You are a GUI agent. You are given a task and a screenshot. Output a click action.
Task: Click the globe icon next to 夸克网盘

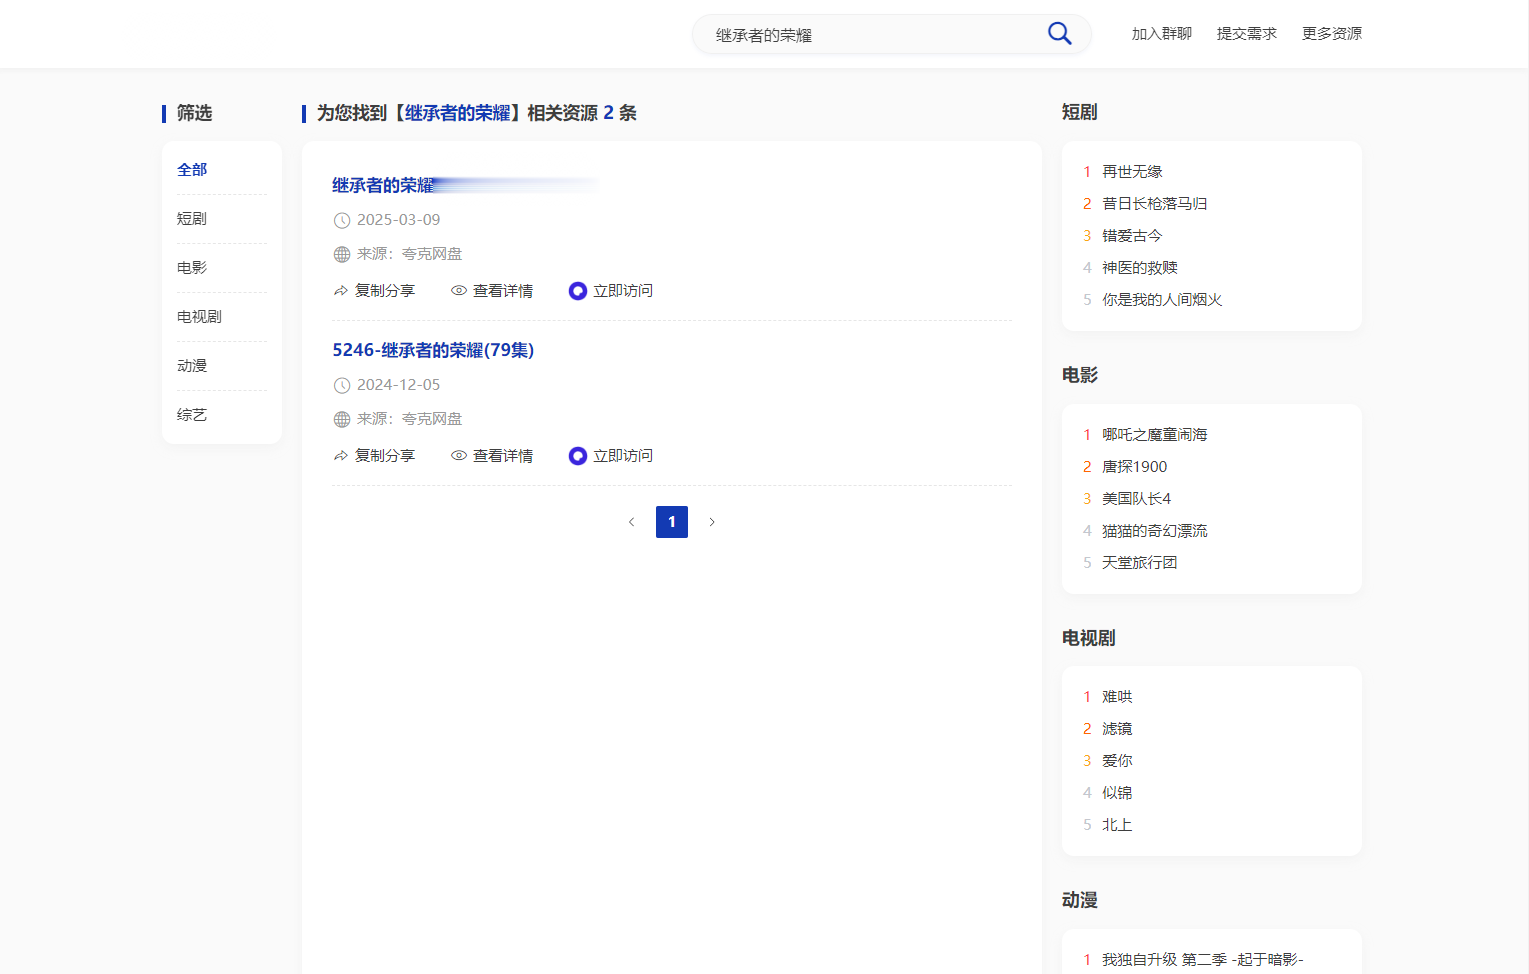340,253
